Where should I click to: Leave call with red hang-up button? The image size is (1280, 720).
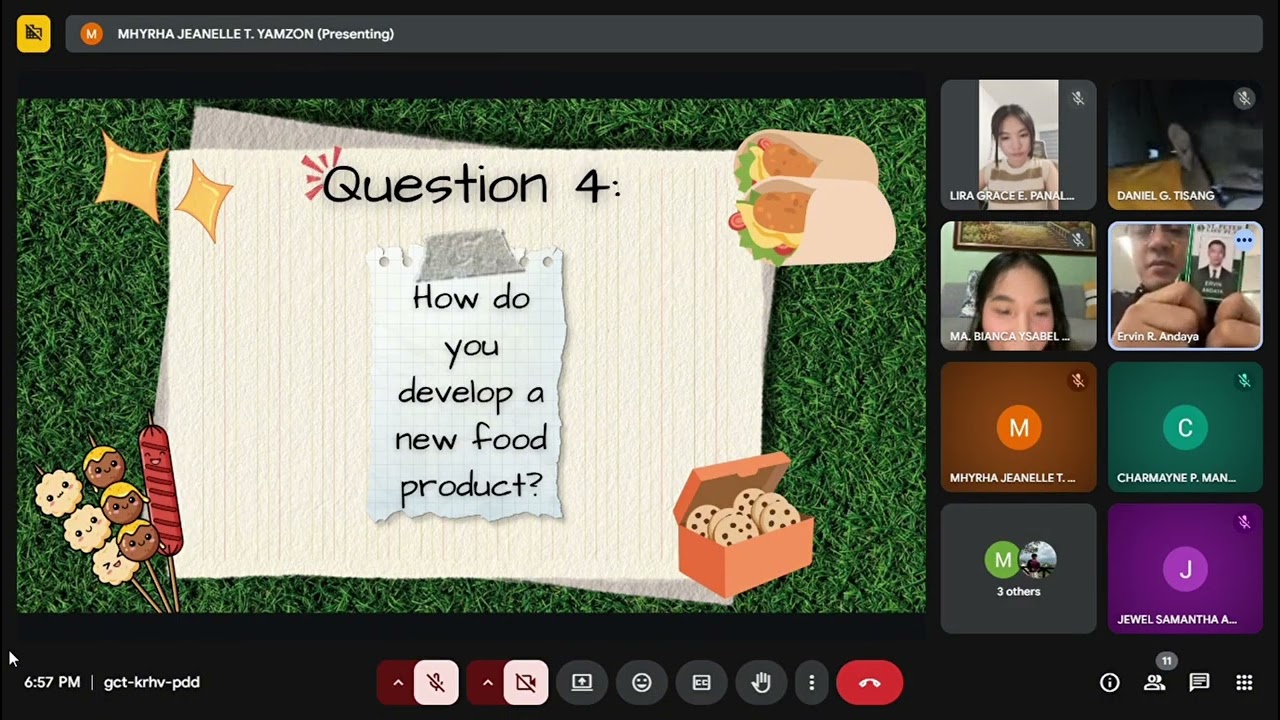click(x=869, y=682)
